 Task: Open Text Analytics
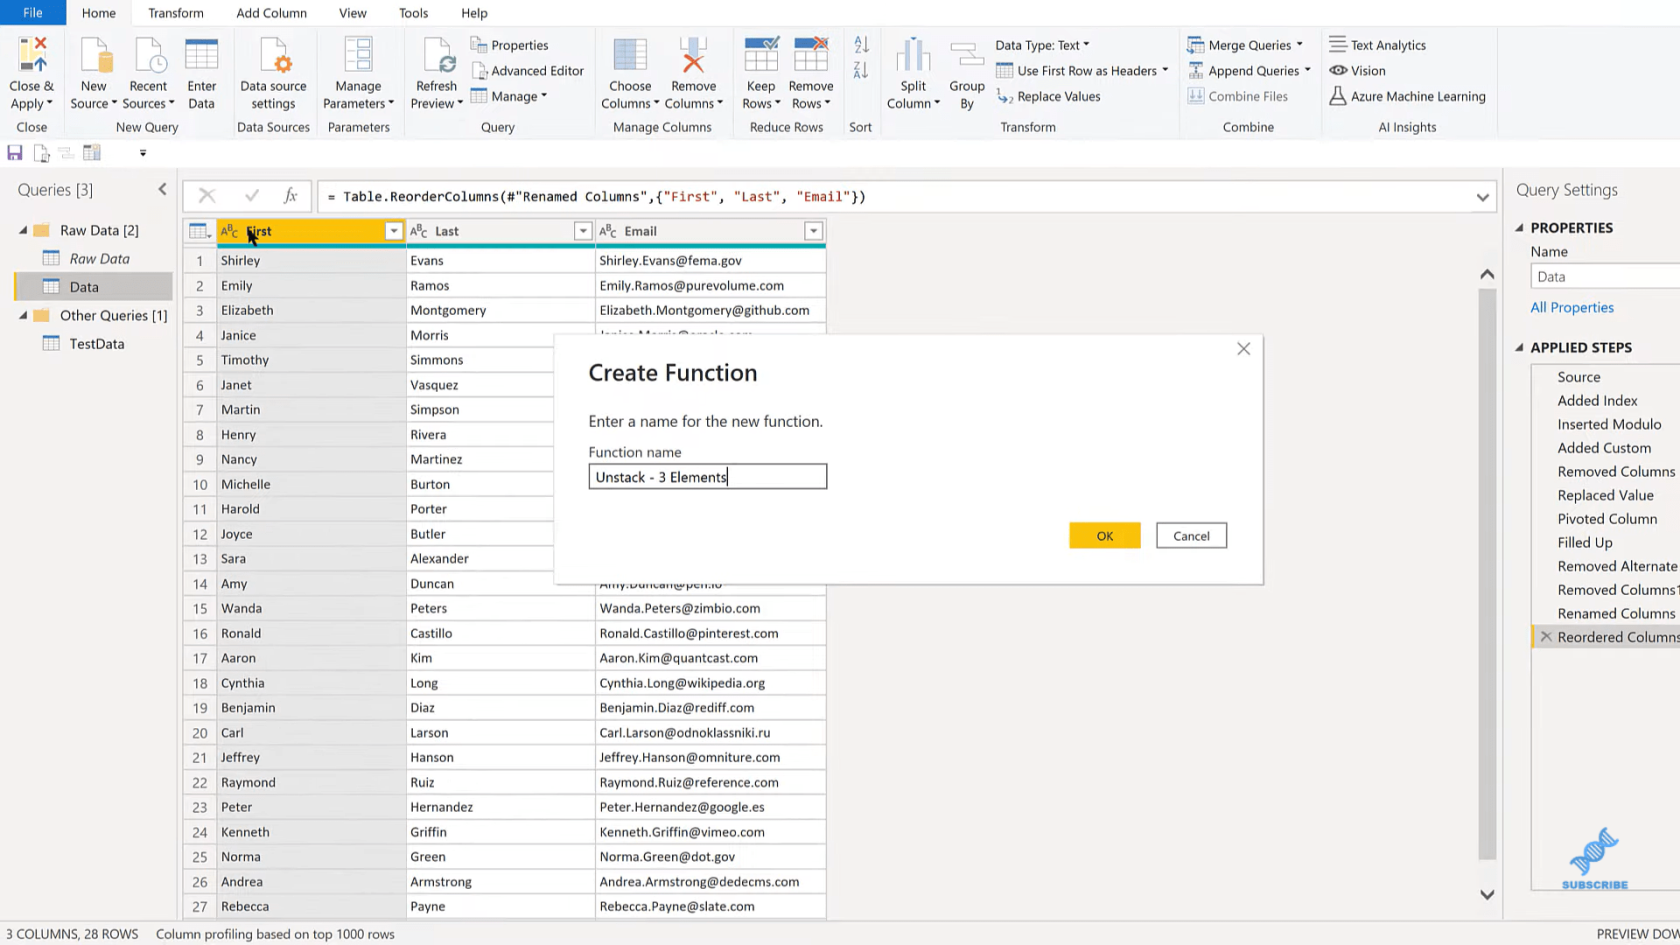coord(1377,45)
